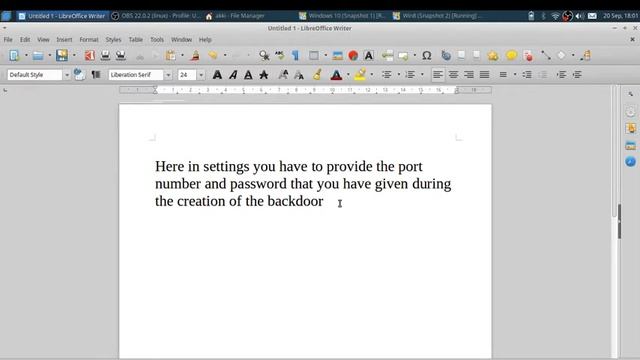
Task: Expand the Default Style dropdown arrow
Action: click(67, 75)
